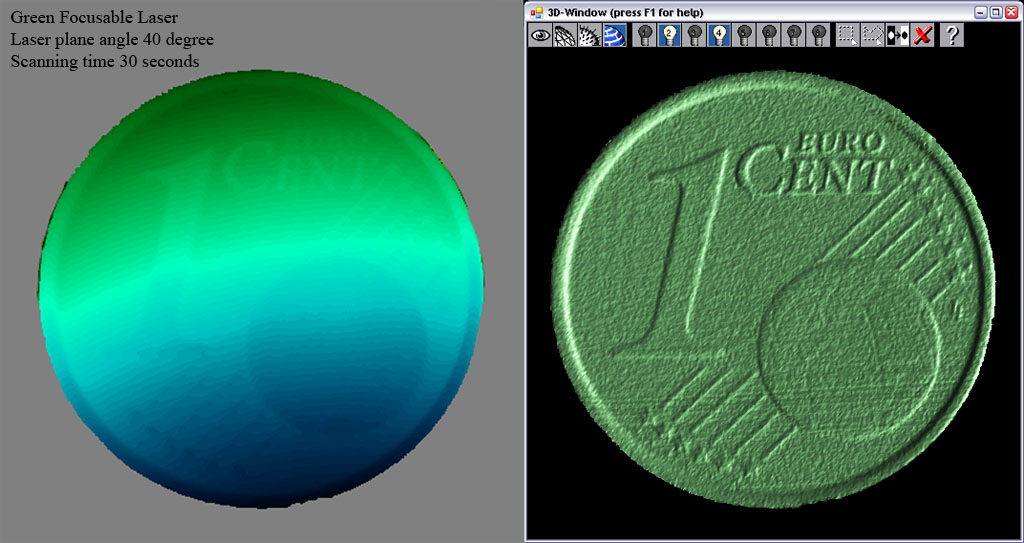This screenshot has width=1024, height=543.
Task: Choose the polygon selection tool
Action: coord(873,36)
